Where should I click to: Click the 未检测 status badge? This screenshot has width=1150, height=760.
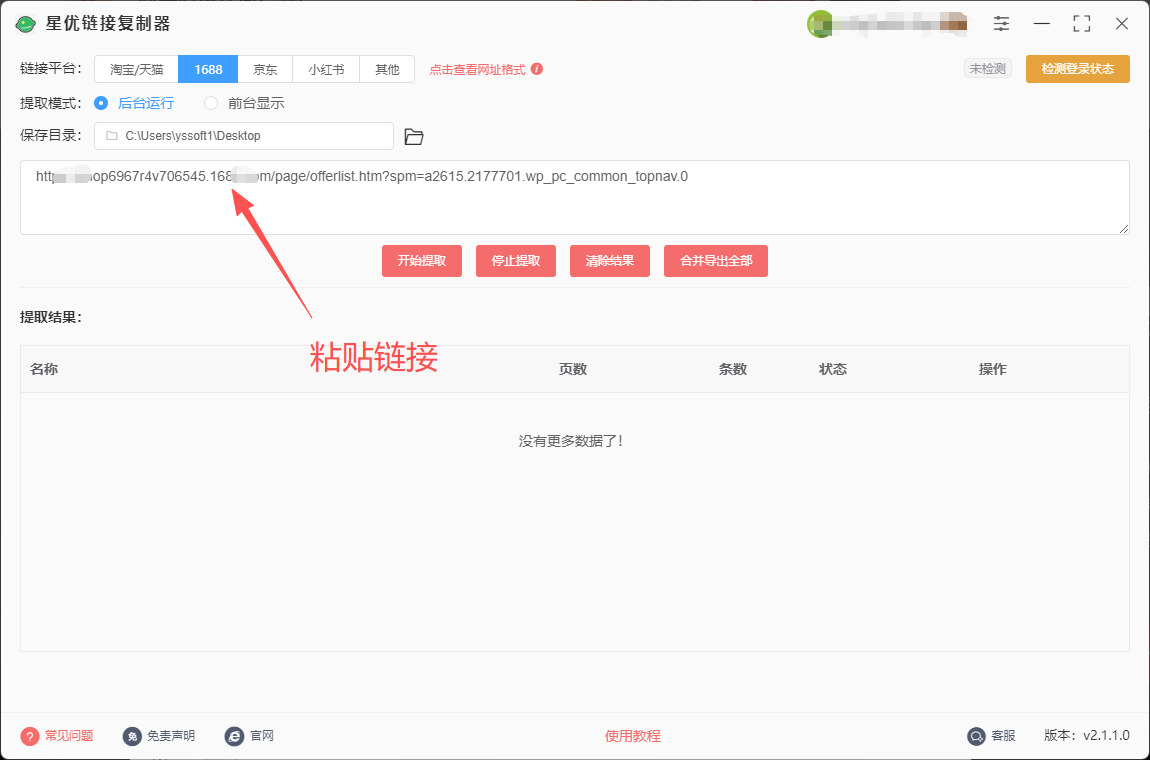point(988,69)
